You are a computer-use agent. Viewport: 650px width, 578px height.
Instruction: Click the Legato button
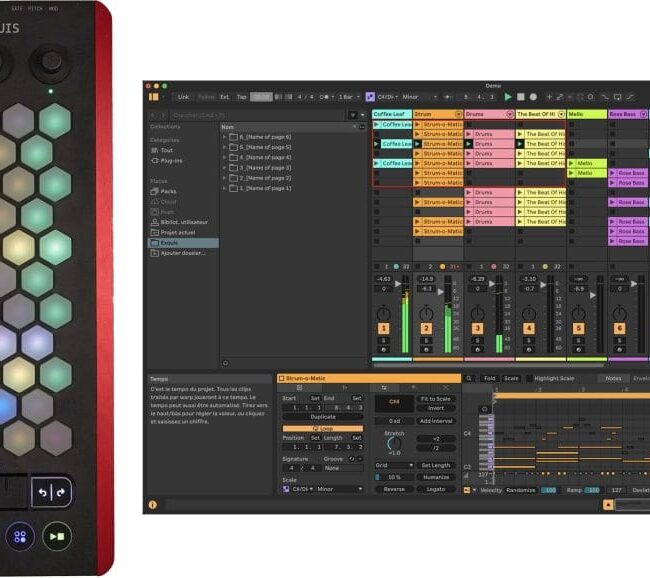[436, 489]
